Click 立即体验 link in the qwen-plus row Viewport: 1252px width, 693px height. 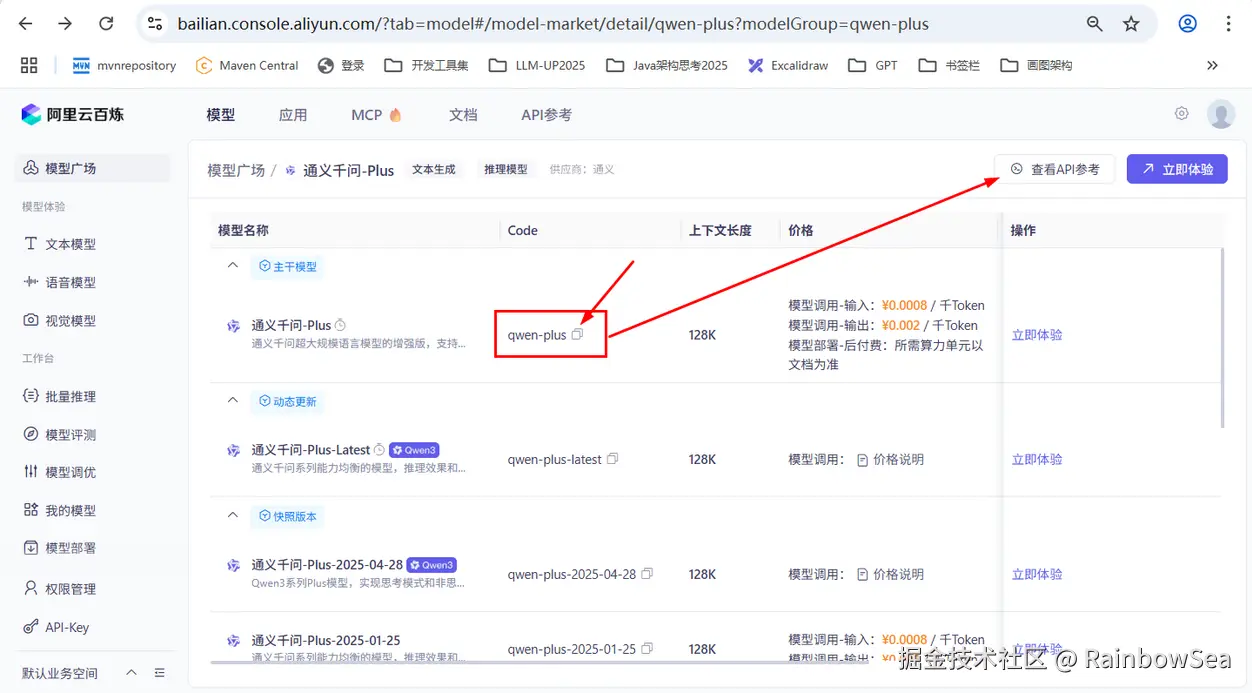coord(1037,335)
